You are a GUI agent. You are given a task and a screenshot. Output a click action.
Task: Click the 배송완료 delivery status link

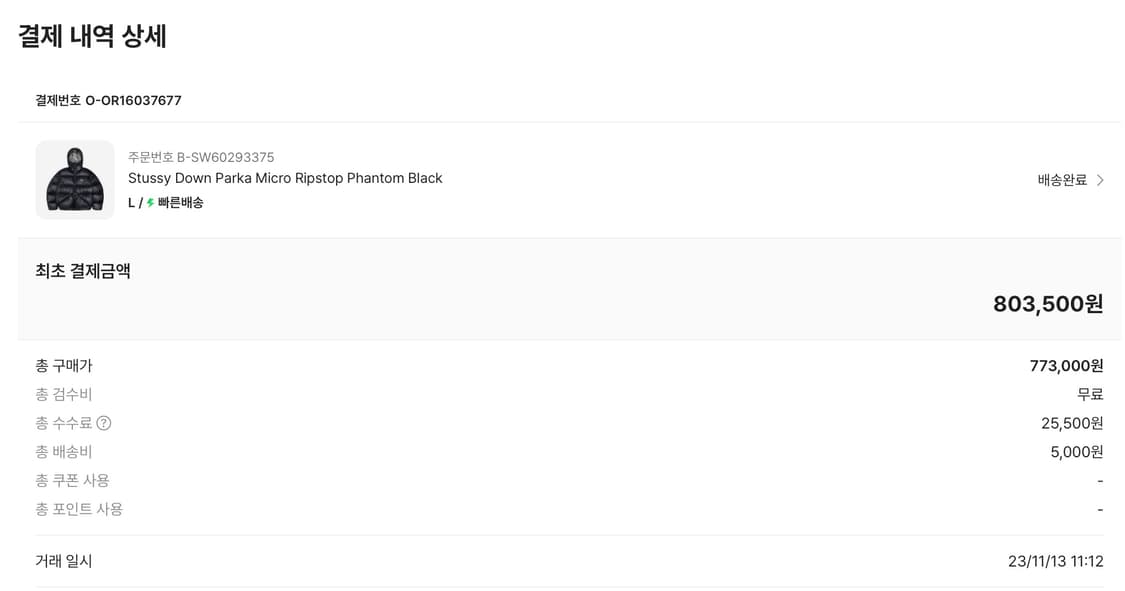point(1062,180)
